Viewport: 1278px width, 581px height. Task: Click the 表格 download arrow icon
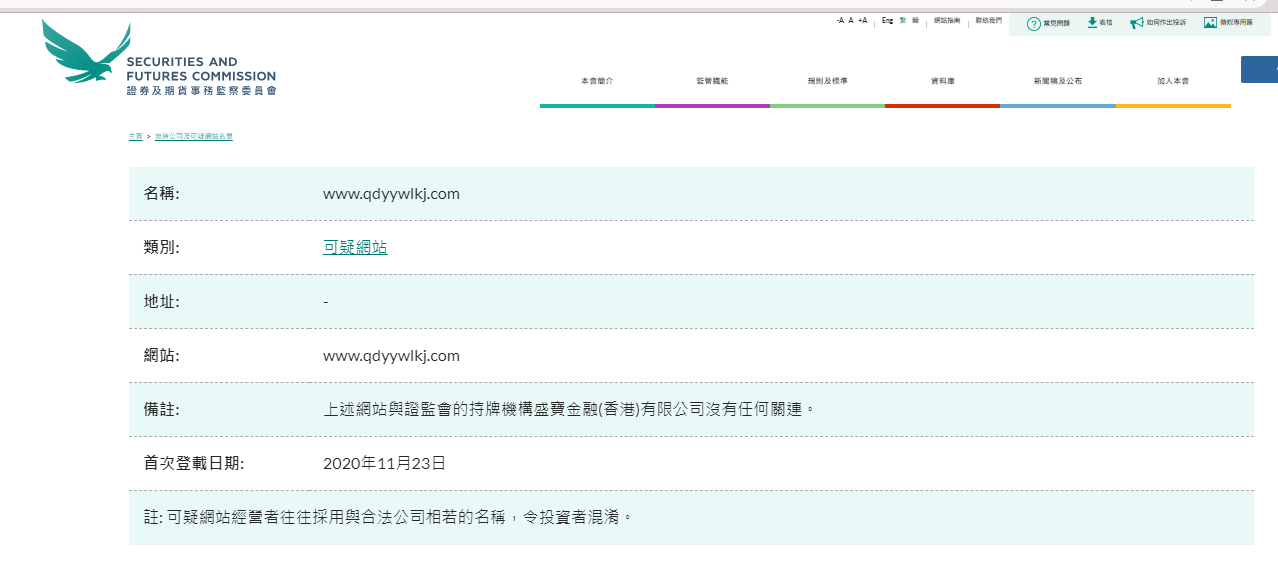click(x=1092, y=22)
